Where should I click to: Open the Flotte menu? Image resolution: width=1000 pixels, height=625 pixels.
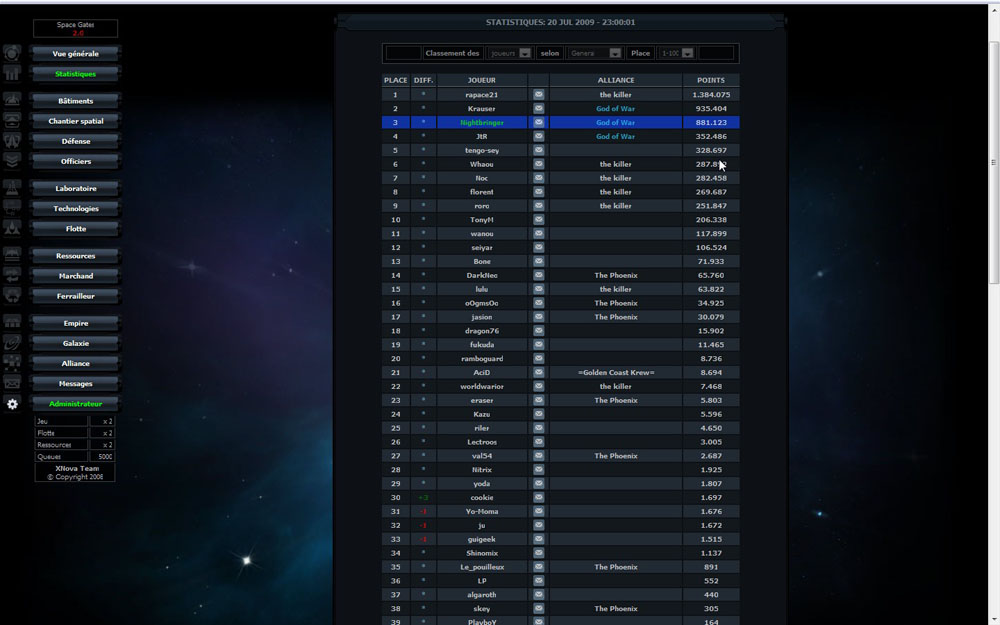75,229
